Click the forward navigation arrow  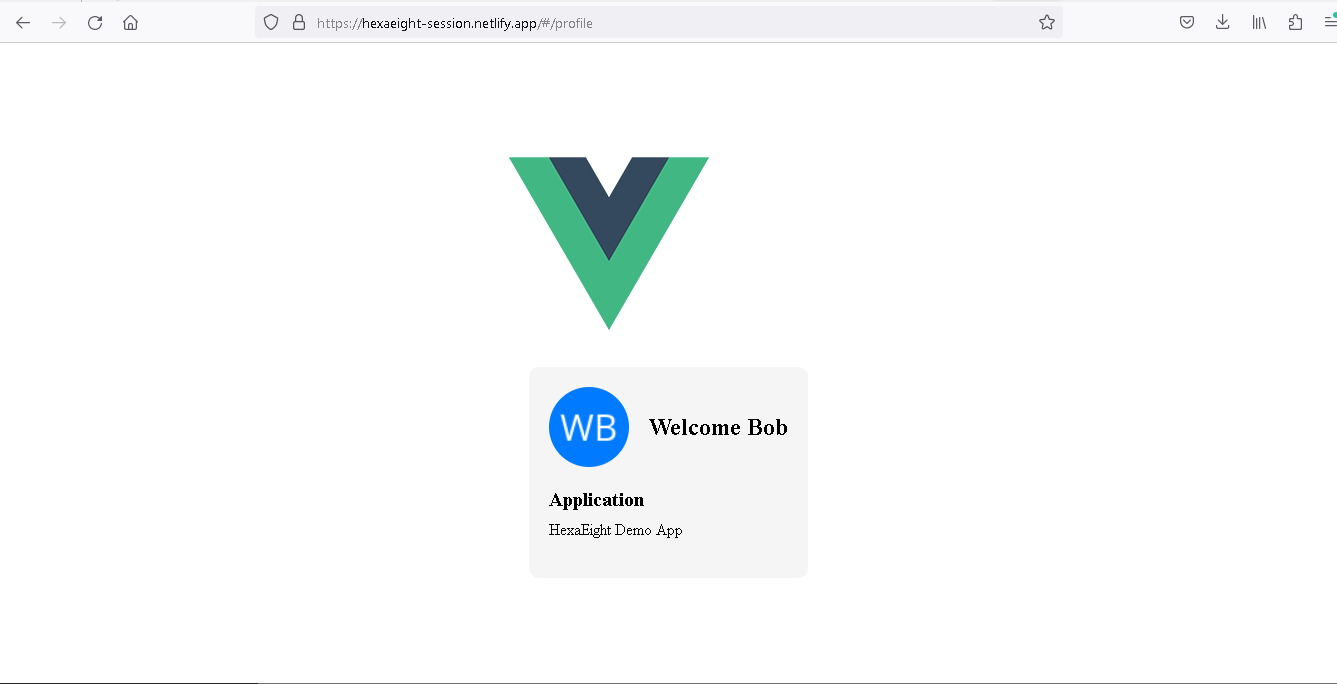click(59, 23)
